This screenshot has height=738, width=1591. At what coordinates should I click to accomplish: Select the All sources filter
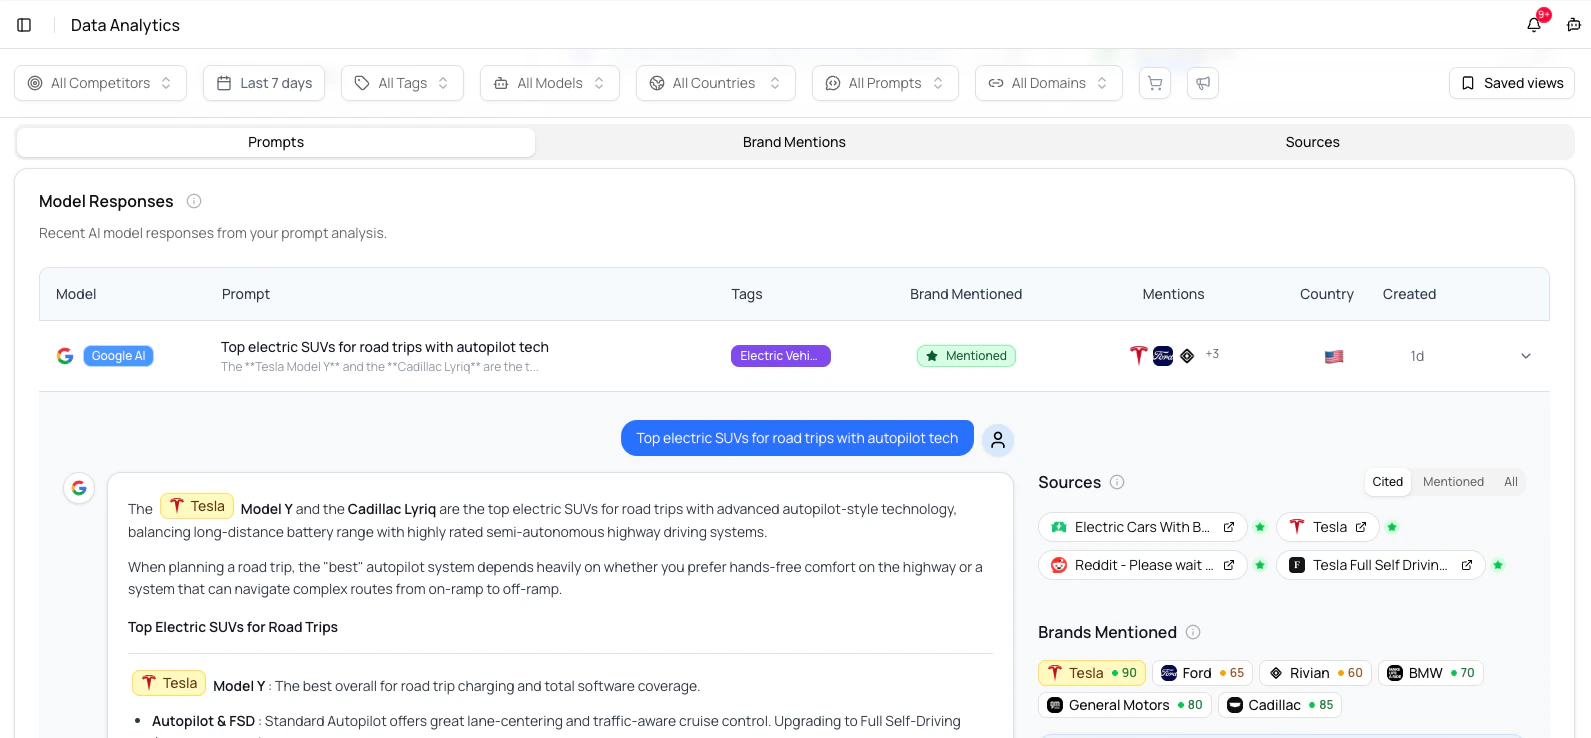click(1511, 482)
